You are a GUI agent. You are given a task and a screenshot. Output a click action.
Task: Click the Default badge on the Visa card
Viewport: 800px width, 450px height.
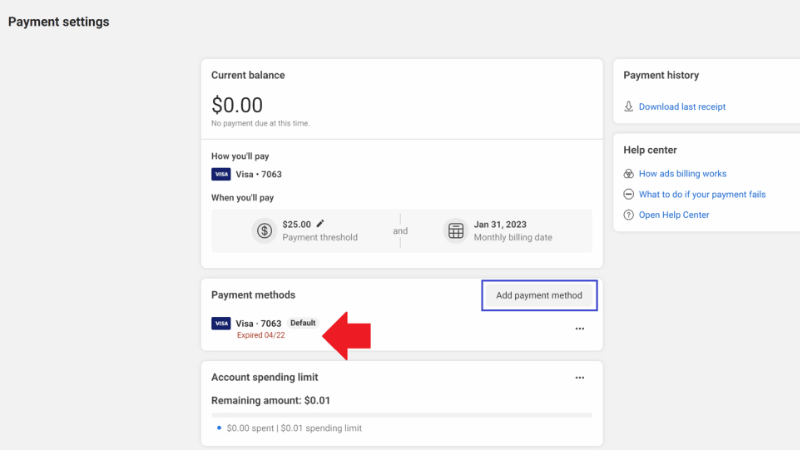point(302,323)
